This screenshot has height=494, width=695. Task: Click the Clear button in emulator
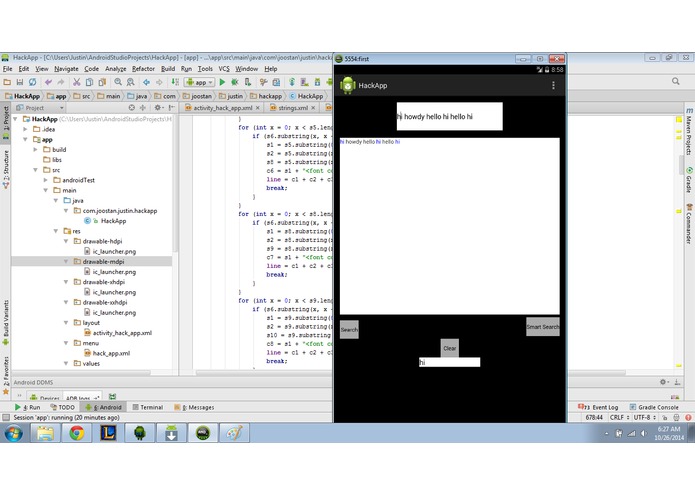pos(449,348)
